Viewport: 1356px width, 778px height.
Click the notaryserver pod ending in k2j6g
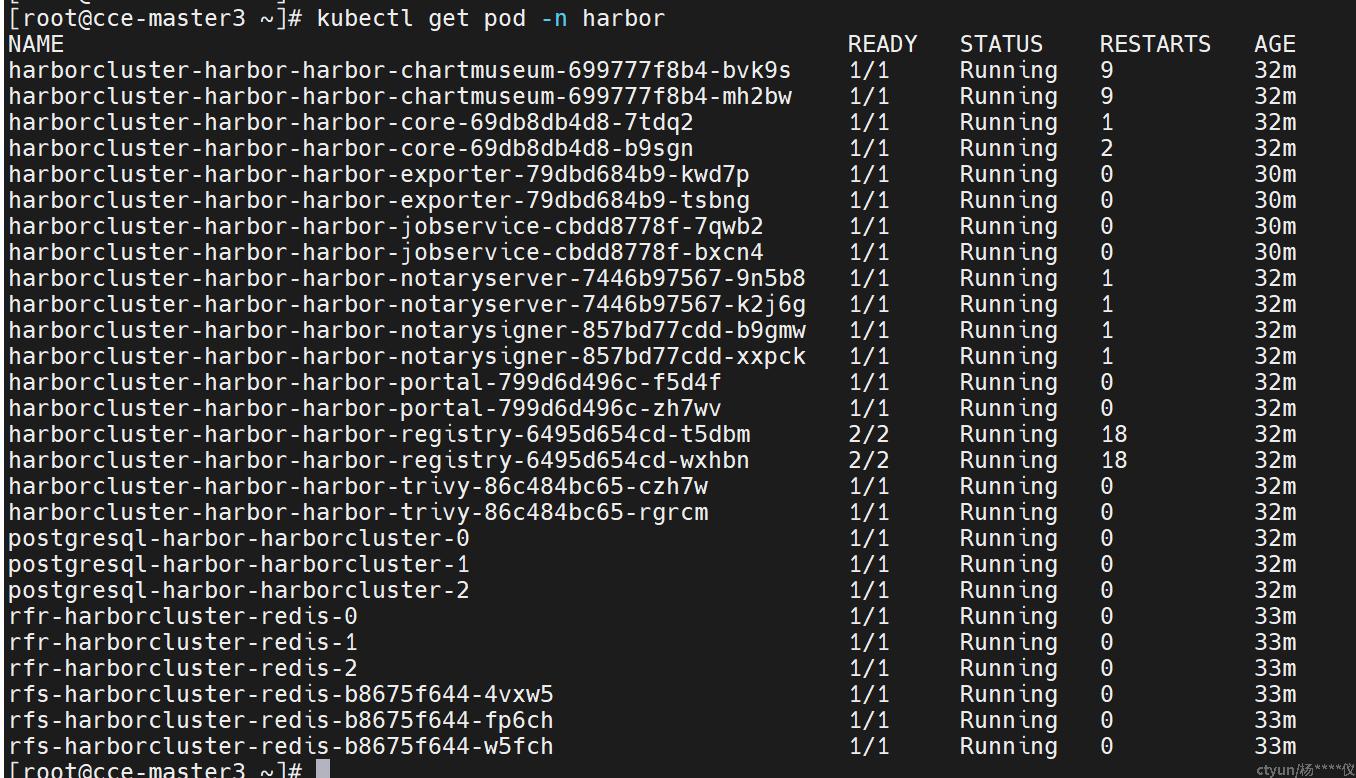pos(407,304)
